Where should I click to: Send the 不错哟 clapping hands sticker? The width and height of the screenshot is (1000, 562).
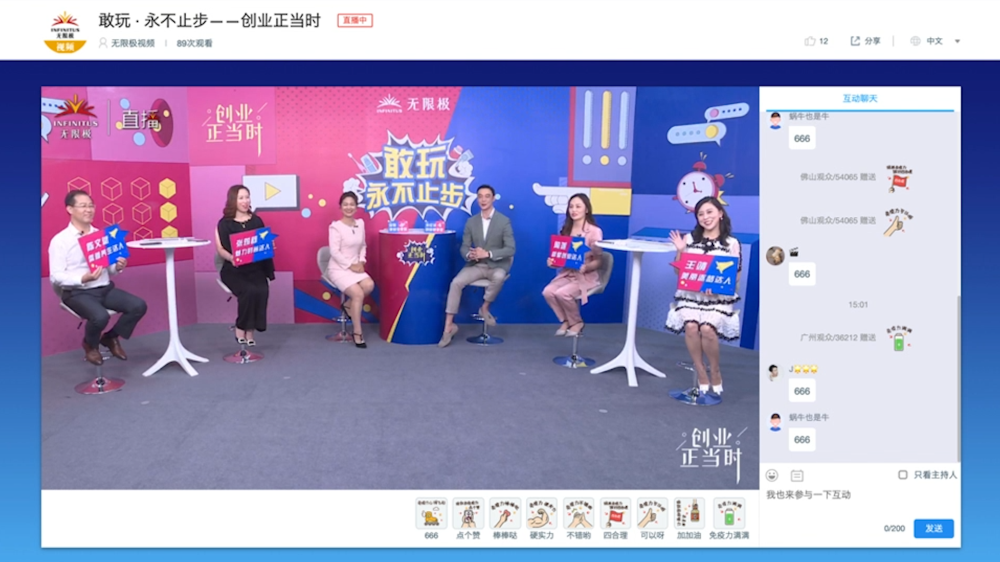pyautogui.click(x=578, y=514)
